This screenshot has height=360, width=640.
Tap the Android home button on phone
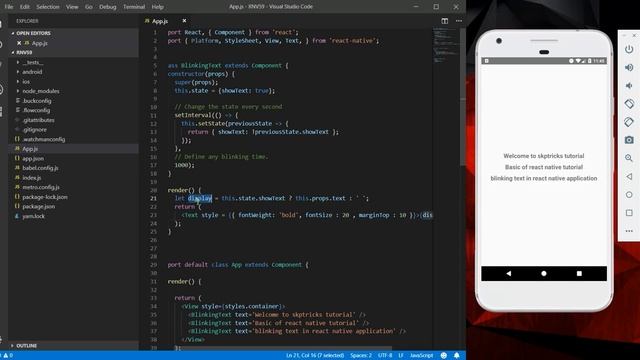pyautogui.click(x=544, y=273)
